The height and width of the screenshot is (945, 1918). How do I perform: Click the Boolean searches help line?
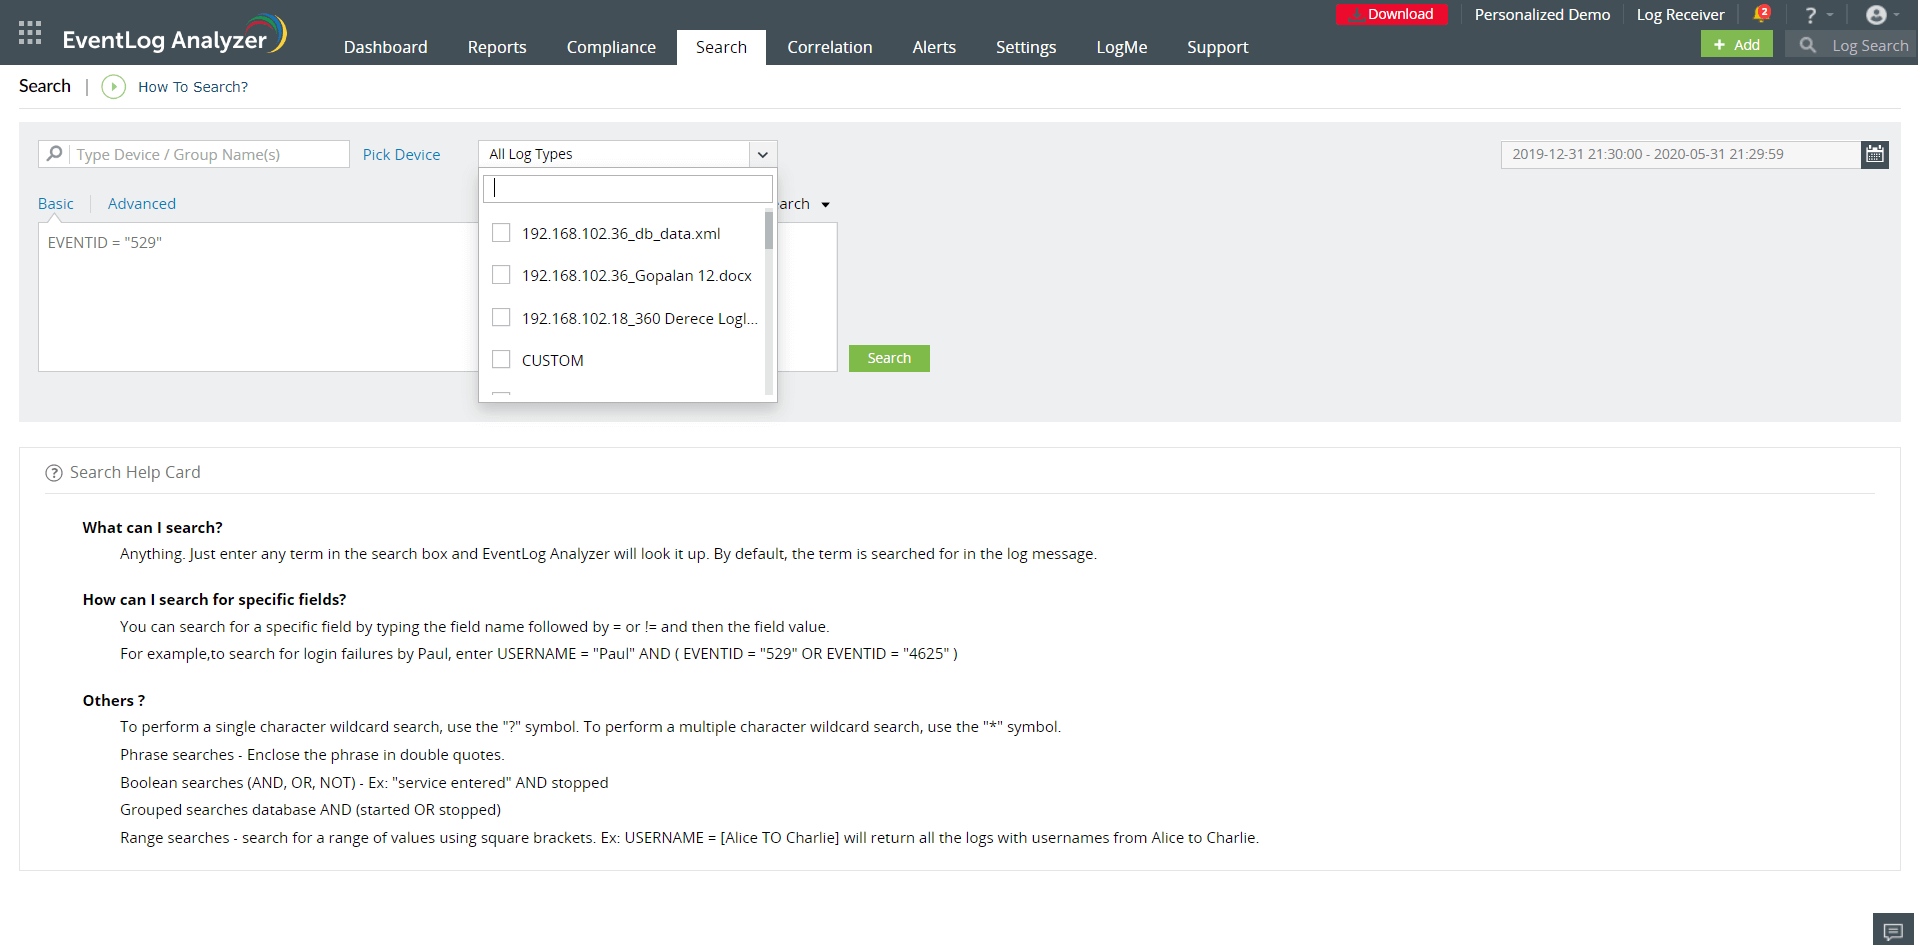(x=364, y=783)
